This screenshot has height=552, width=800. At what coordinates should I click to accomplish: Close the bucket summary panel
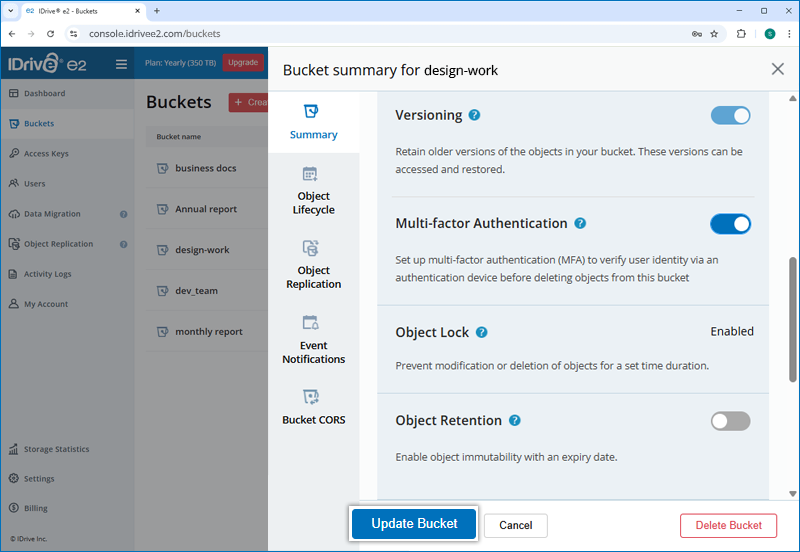777,69
